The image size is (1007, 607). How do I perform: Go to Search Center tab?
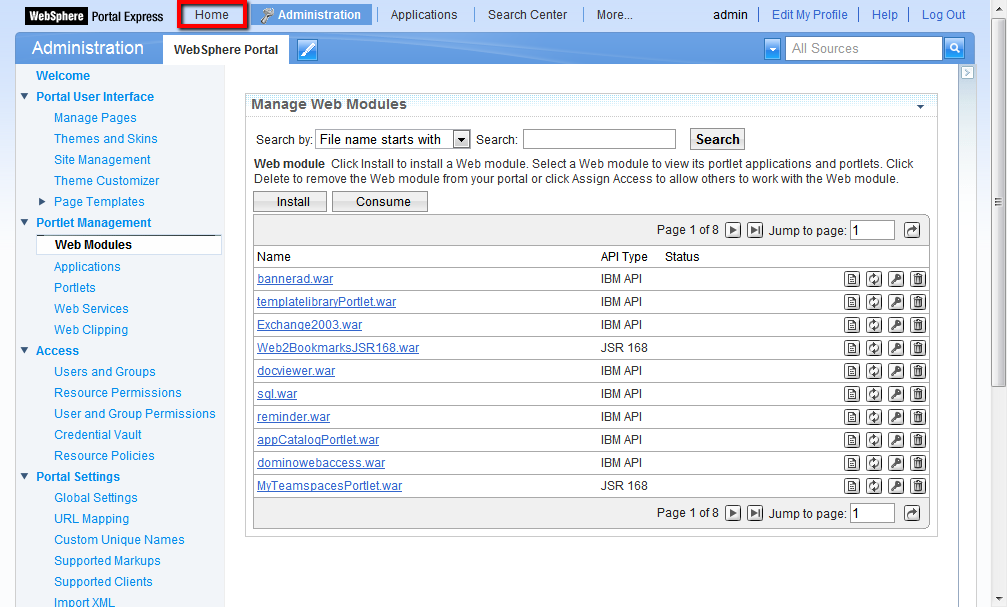527,15
